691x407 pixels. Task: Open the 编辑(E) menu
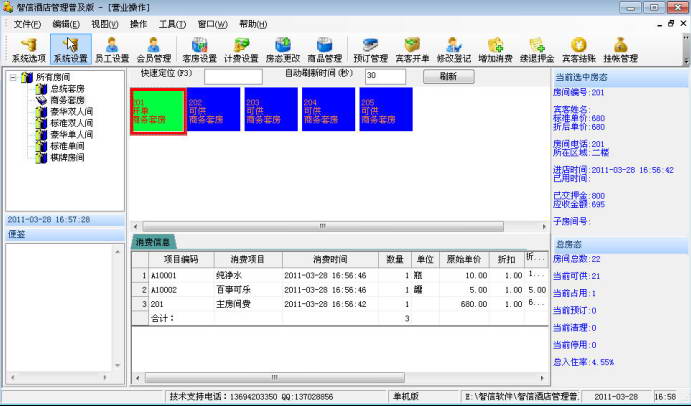coord(66,24)
